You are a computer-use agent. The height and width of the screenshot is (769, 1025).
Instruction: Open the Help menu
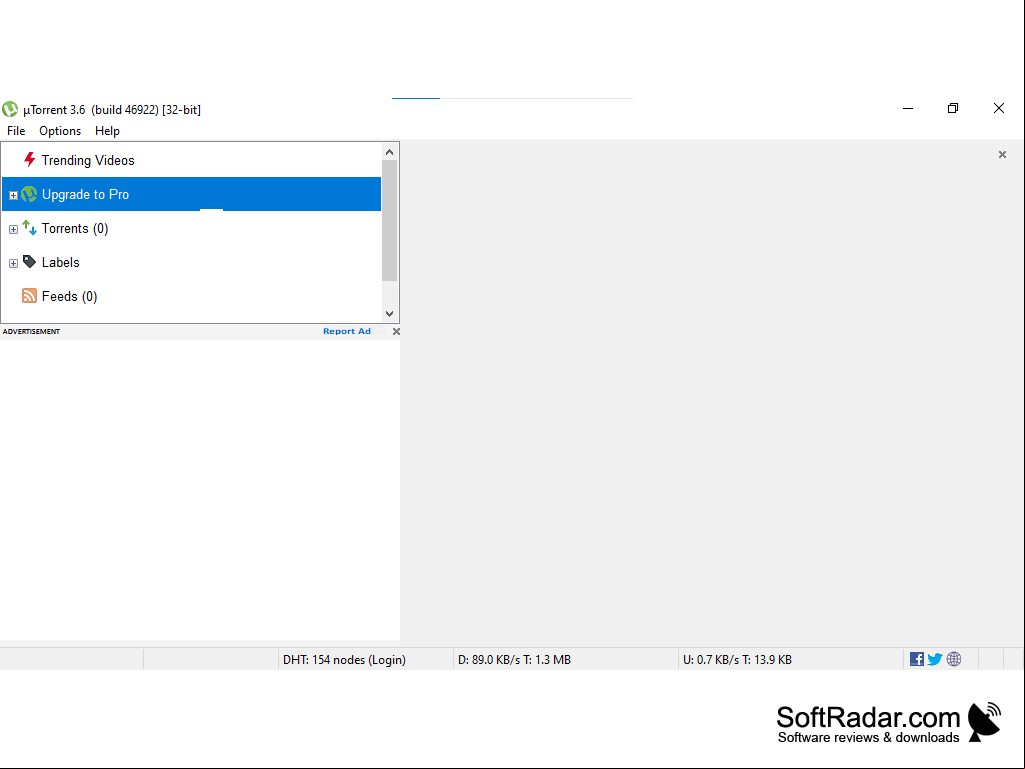tap(107, 131)
